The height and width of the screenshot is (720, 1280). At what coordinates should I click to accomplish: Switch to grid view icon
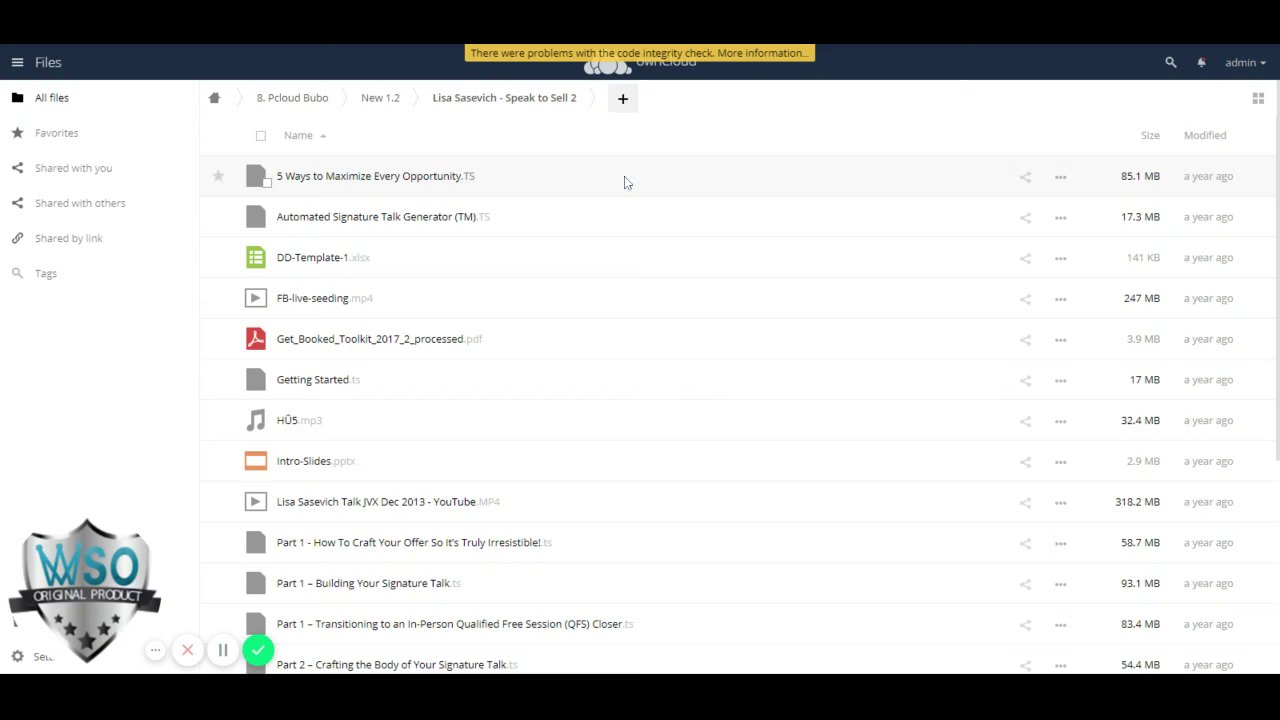point(1258,98)
